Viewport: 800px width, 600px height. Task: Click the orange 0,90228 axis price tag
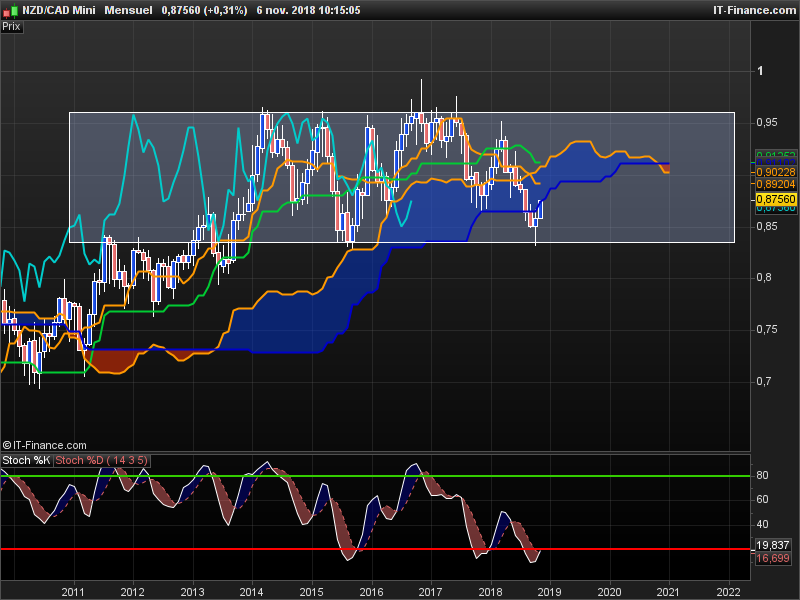click(776, 172)
